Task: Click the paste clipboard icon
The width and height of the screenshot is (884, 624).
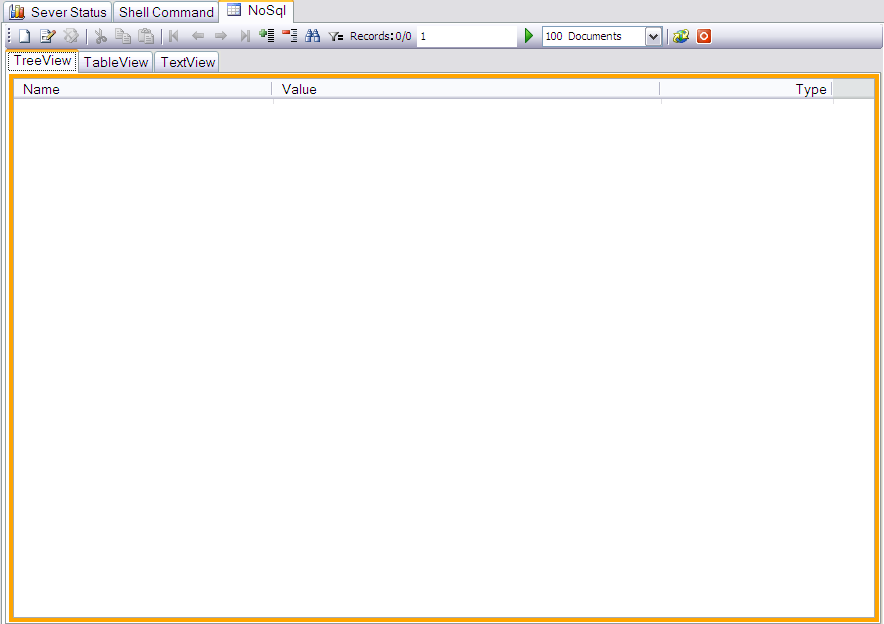Action: [146, 36]
